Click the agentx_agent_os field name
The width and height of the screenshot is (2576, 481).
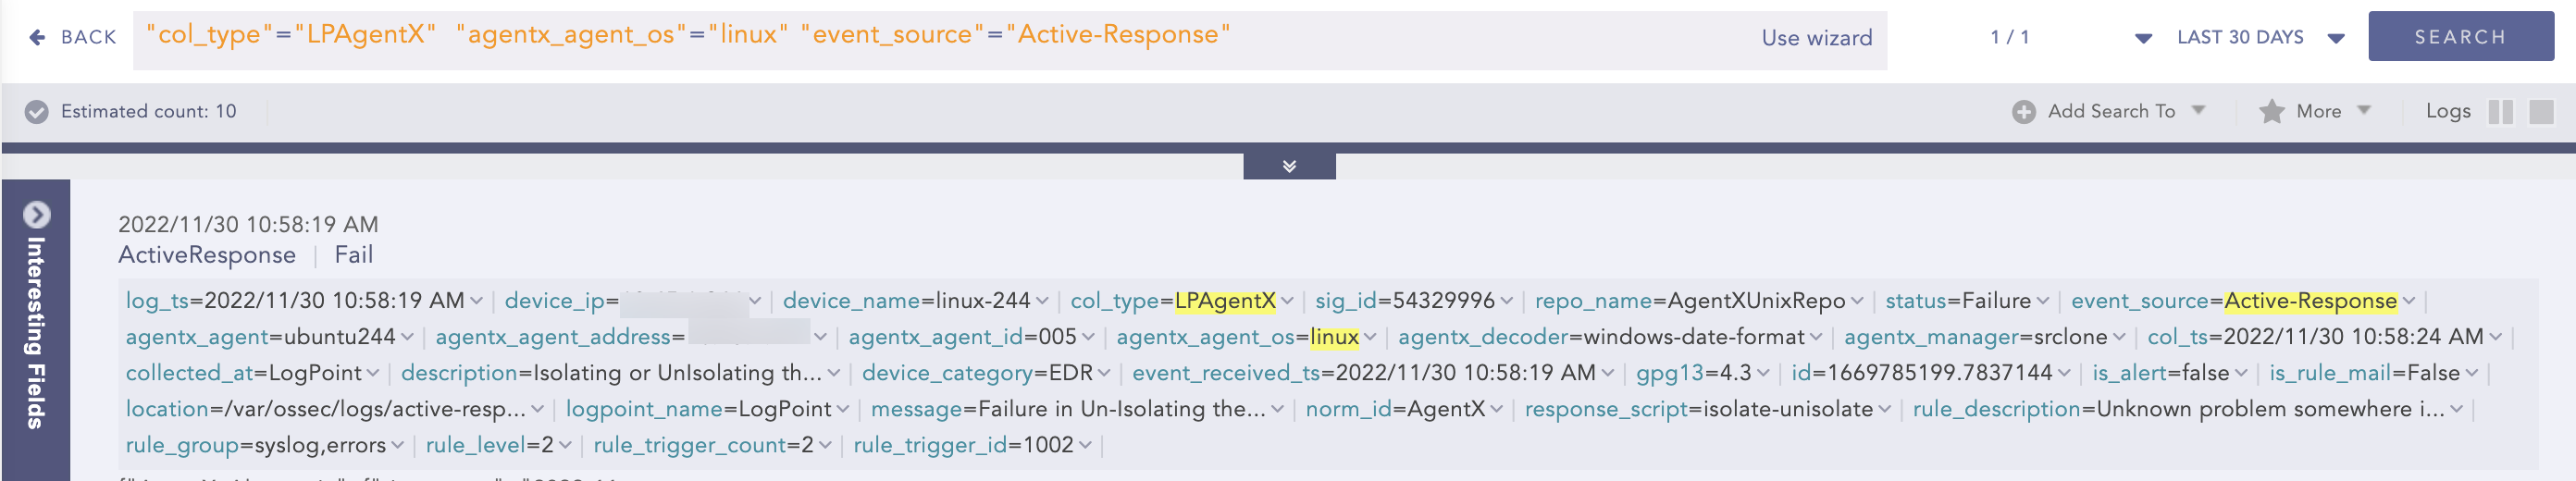[x=1206, y=337]
